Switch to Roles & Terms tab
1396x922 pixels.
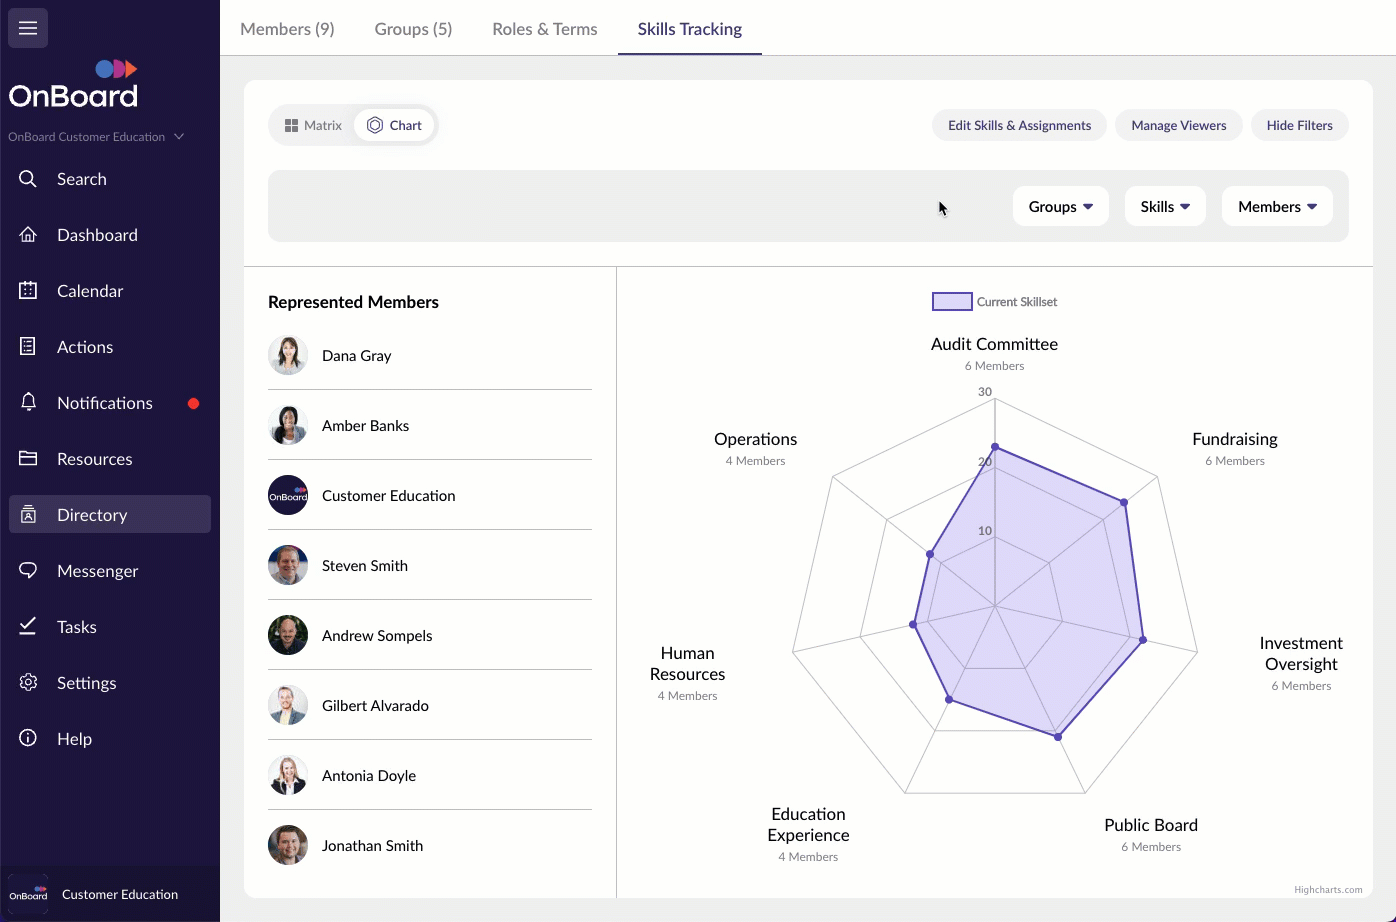(544, 29)
